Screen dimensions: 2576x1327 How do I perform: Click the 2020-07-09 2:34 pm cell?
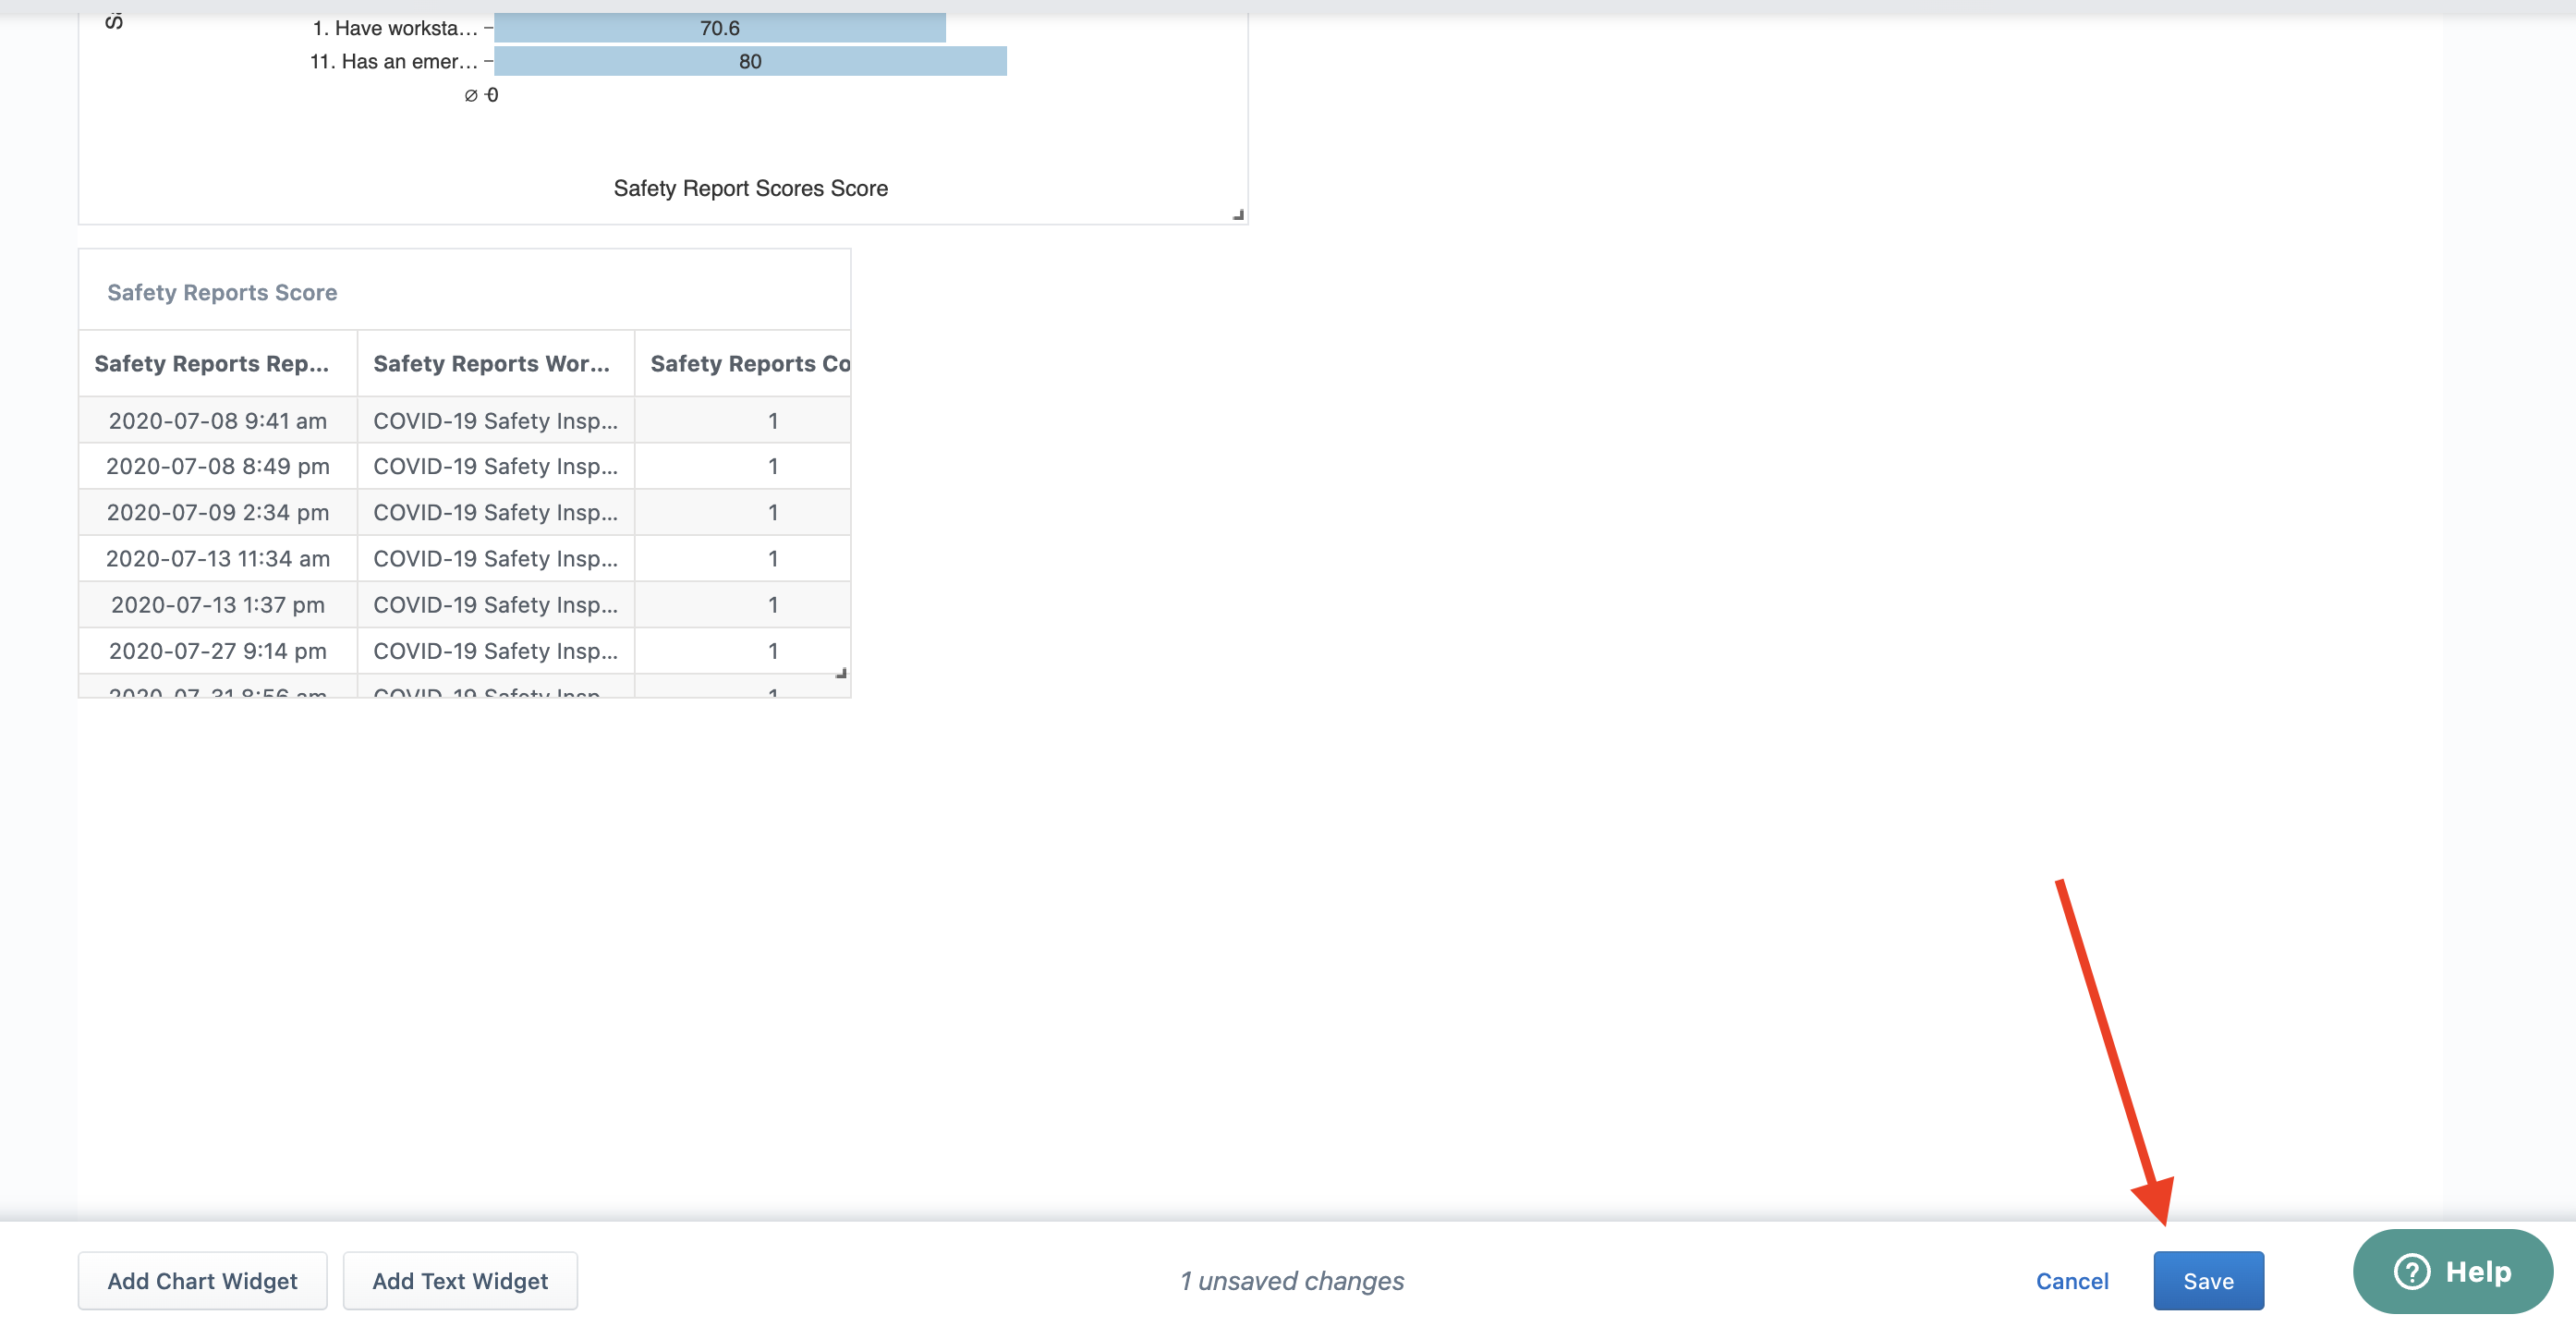[x=217, y=512]
